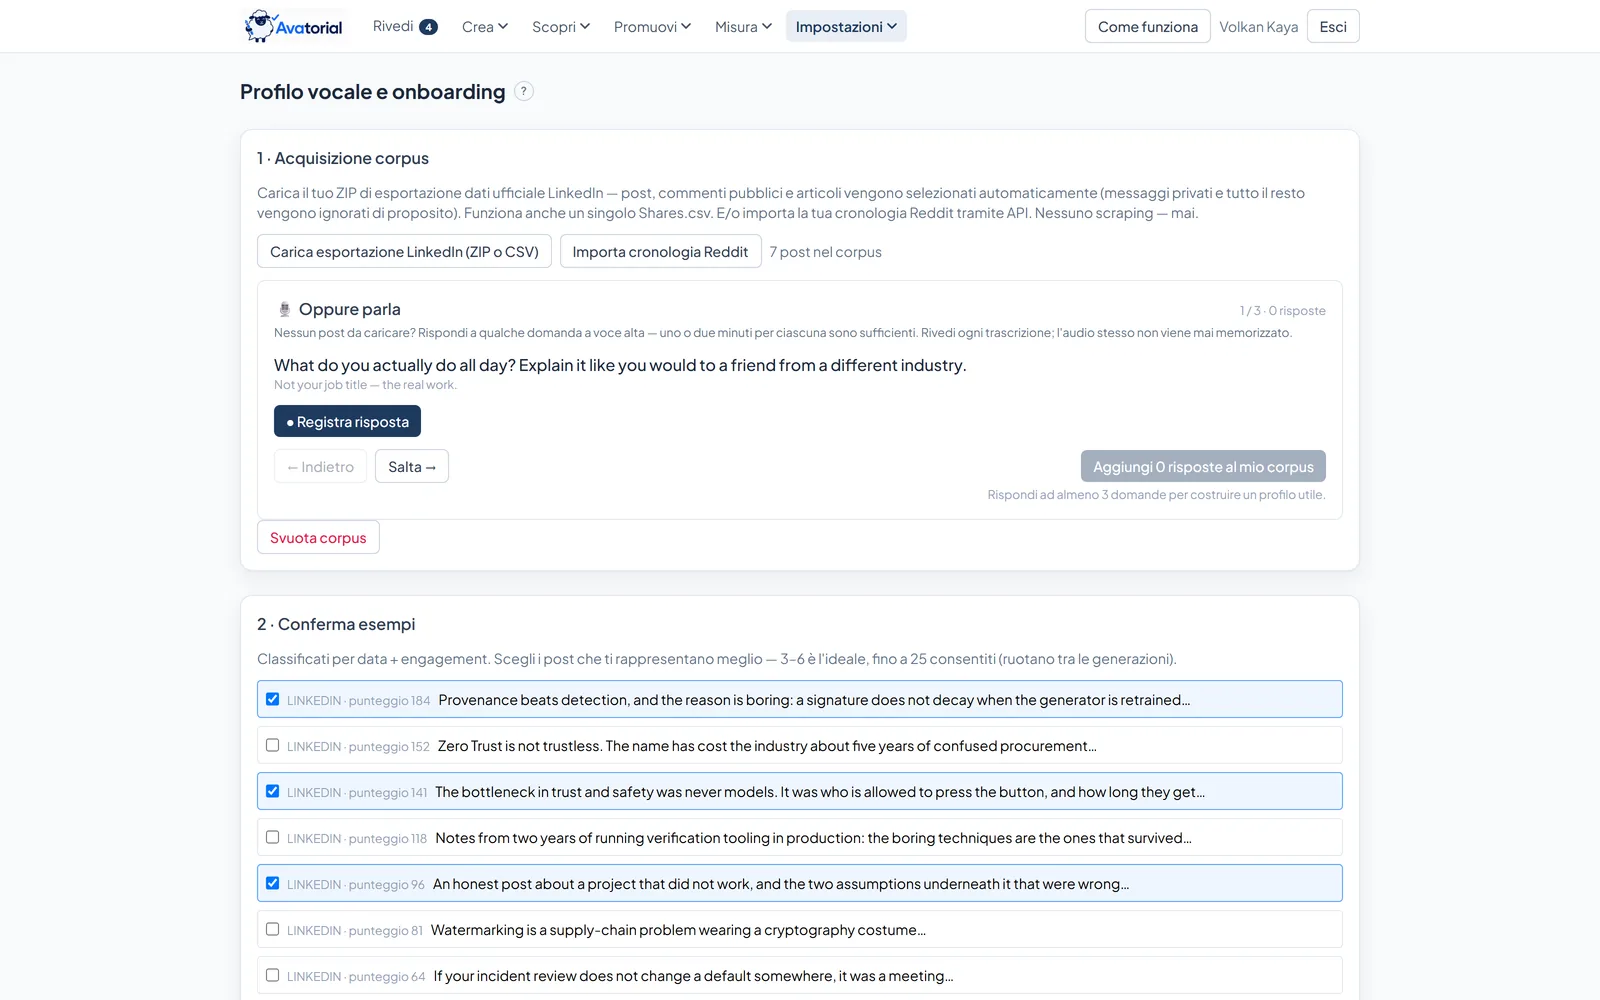Click Come funziona button
This screenshot has height=1000, width=1600.
pyautogui.click(x=1148, y=27)
